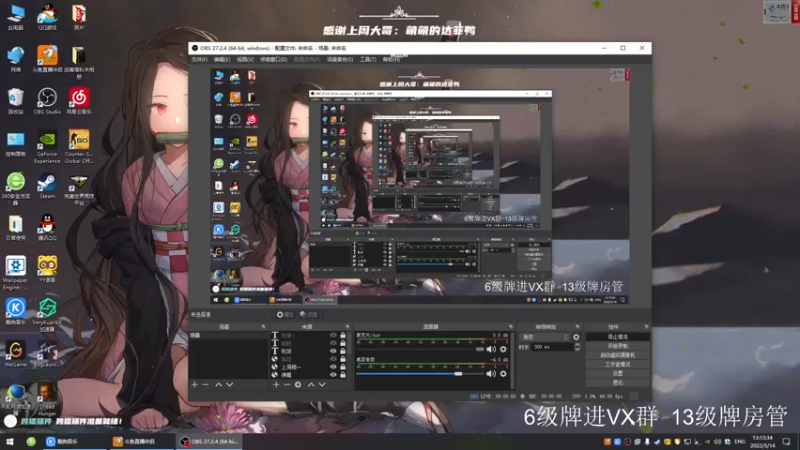Toggle 工作室模式 studio mode
Image resolution: width=800 pixels, height=450 pixels.
click(617, 364)
